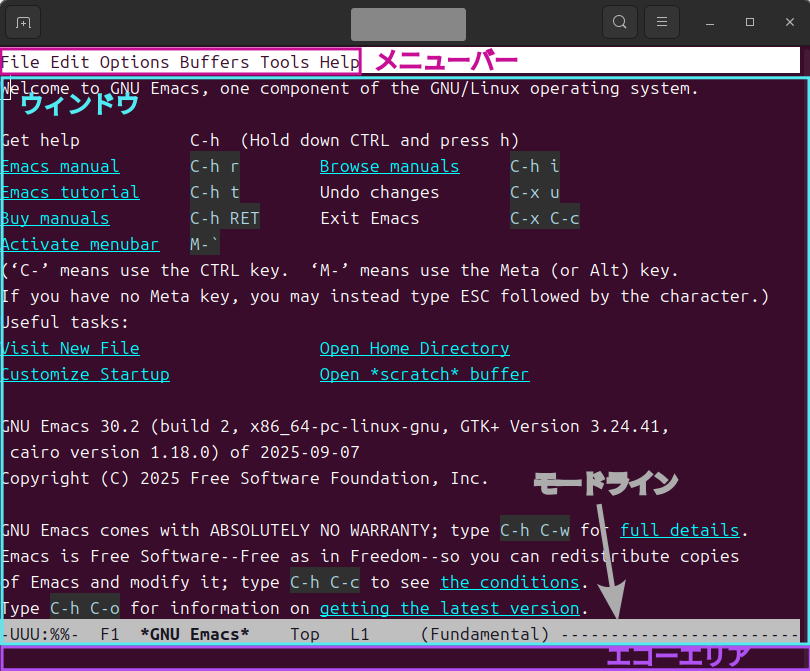The height and width of the screenshot is (671, 810).
Task: Follow the getting the latest version link
Action: (x=449, y=608)
